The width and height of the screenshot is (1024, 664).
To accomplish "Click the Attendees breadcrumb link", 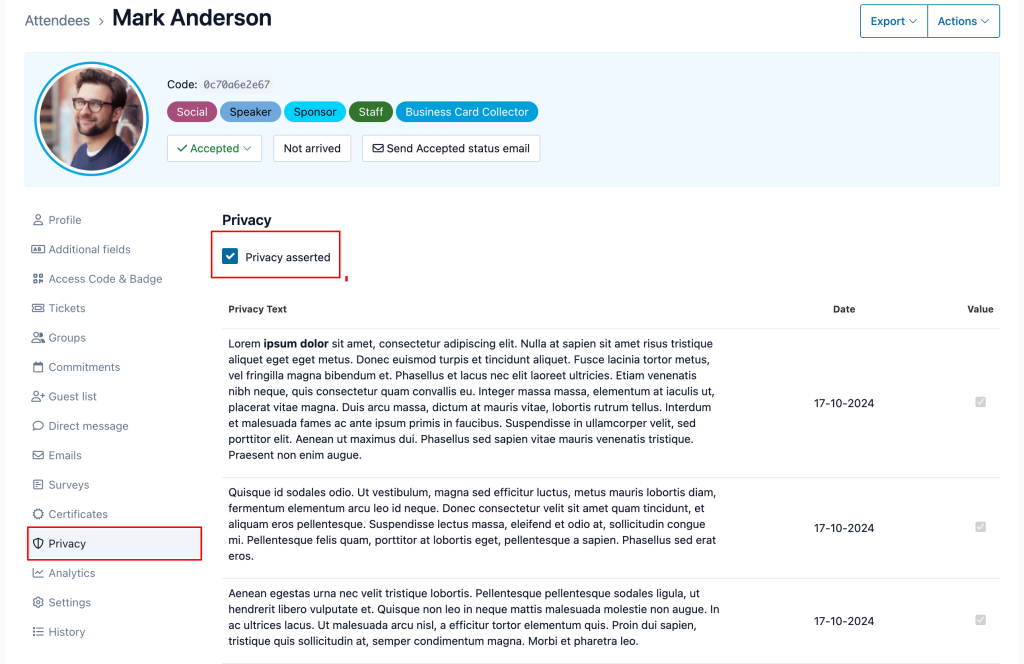I will (x=57, y=20).
